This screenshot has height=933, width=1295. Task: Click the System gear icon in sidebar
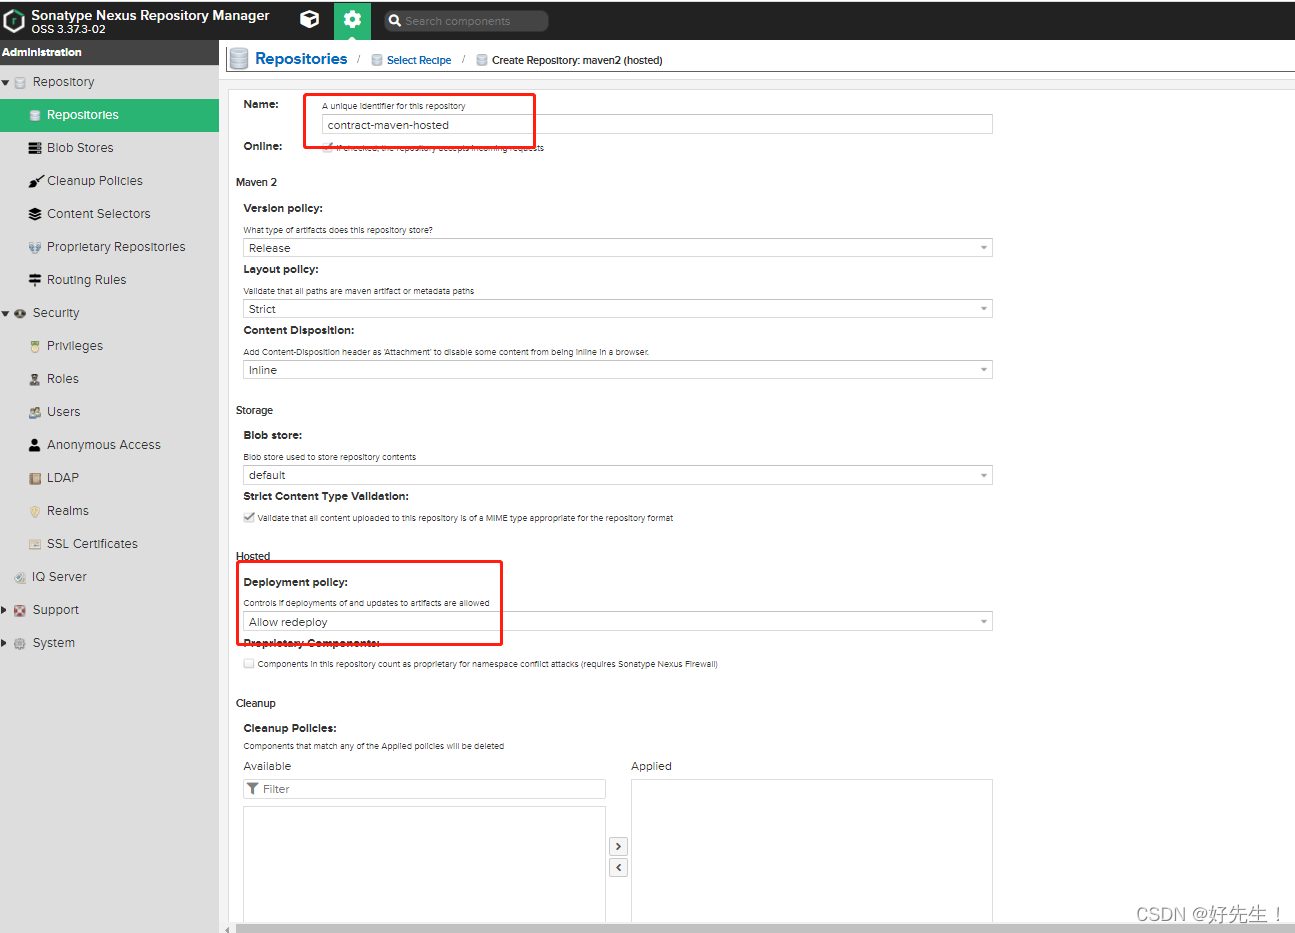[20, 643]
